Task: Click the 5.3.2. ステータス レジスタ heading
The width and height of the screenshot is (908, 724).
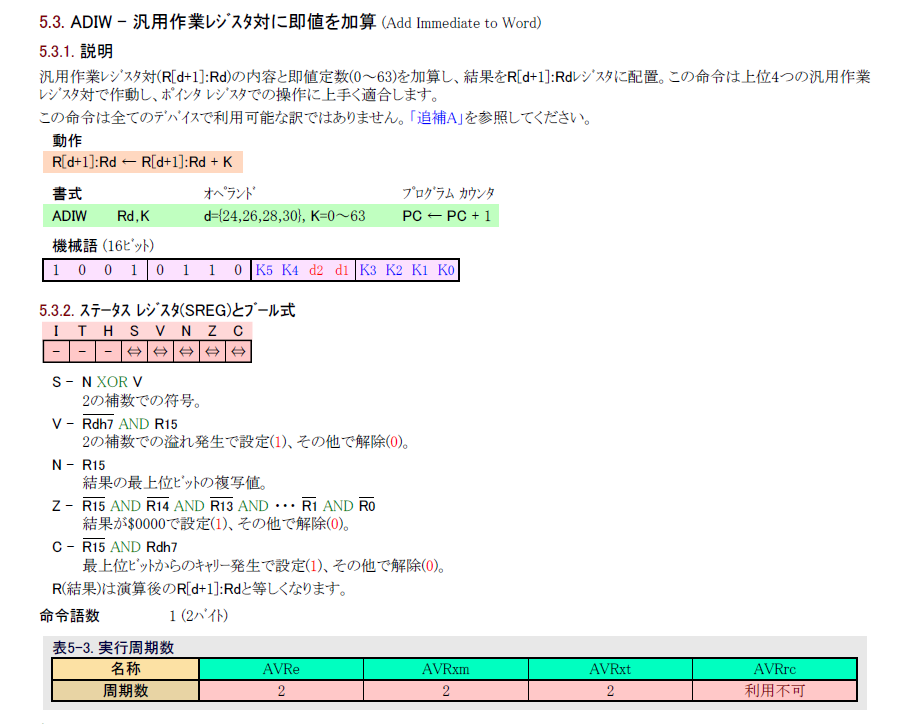Action: 167,311
